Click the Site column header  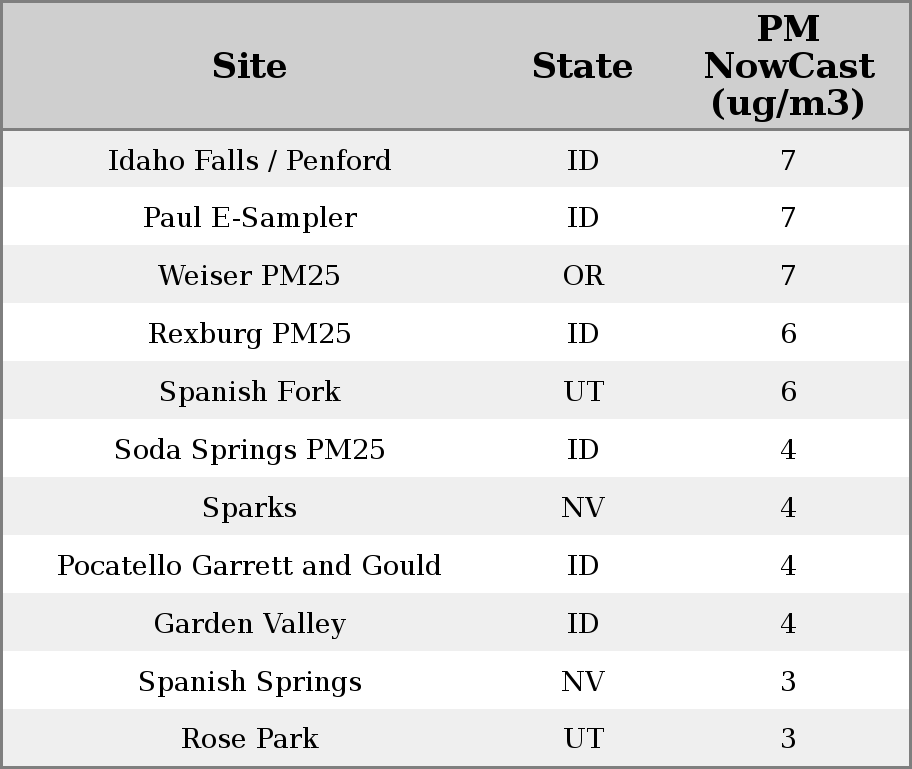pyautogui.click(x=249, y=66)
